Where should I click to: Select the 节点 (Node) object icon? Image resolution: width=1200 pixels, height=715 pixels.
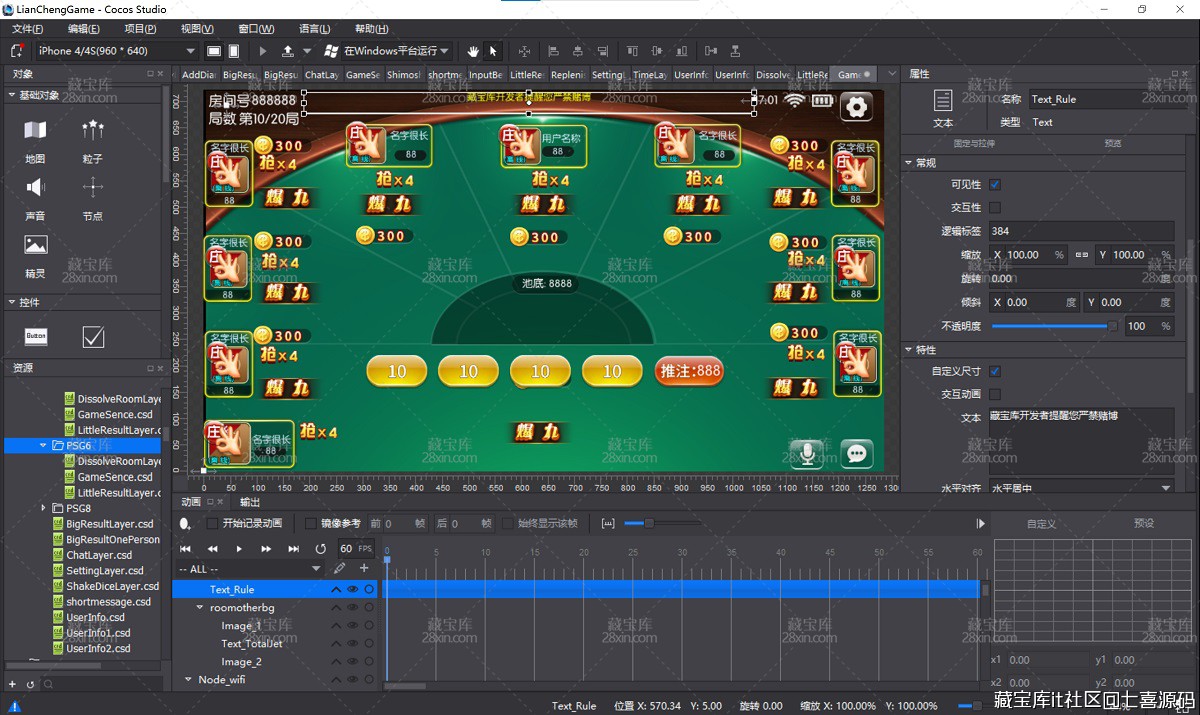[93, 188]
